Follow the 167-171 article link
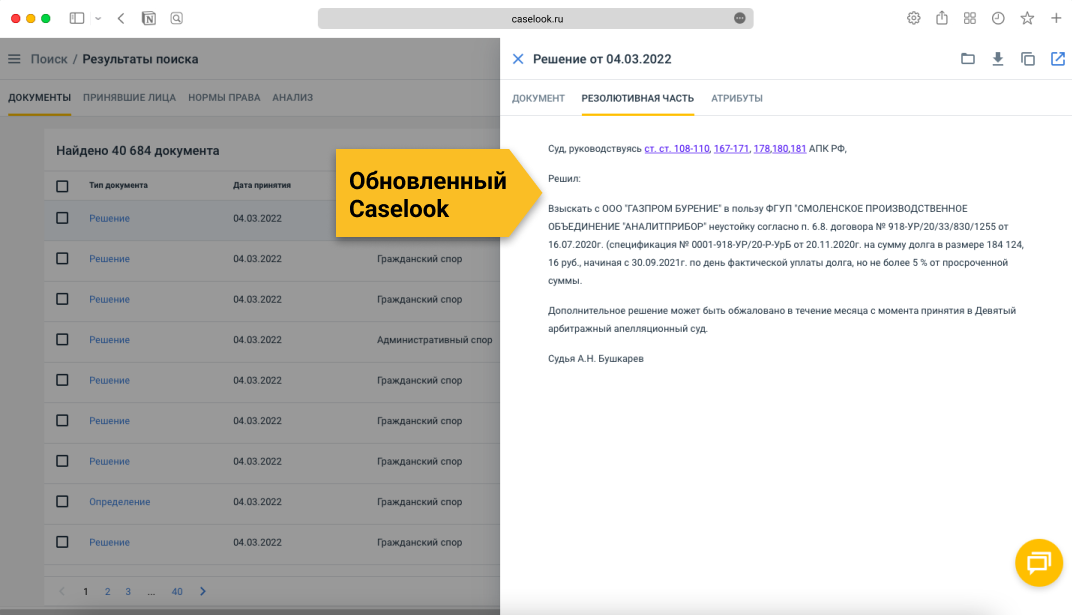The height and width of the screenshot is (615, 1072). [x=732, y=148]
